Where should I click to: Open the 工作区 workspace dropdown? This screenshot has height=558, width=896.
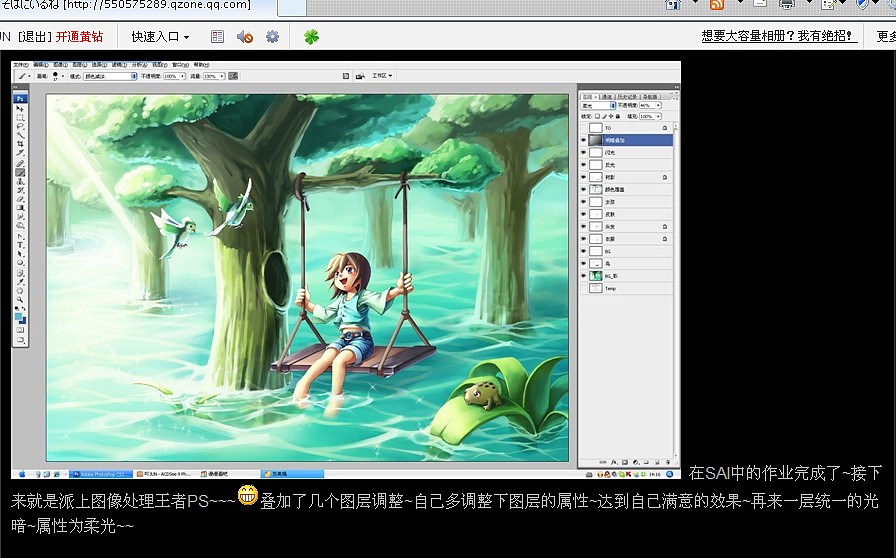click(382, 75)
